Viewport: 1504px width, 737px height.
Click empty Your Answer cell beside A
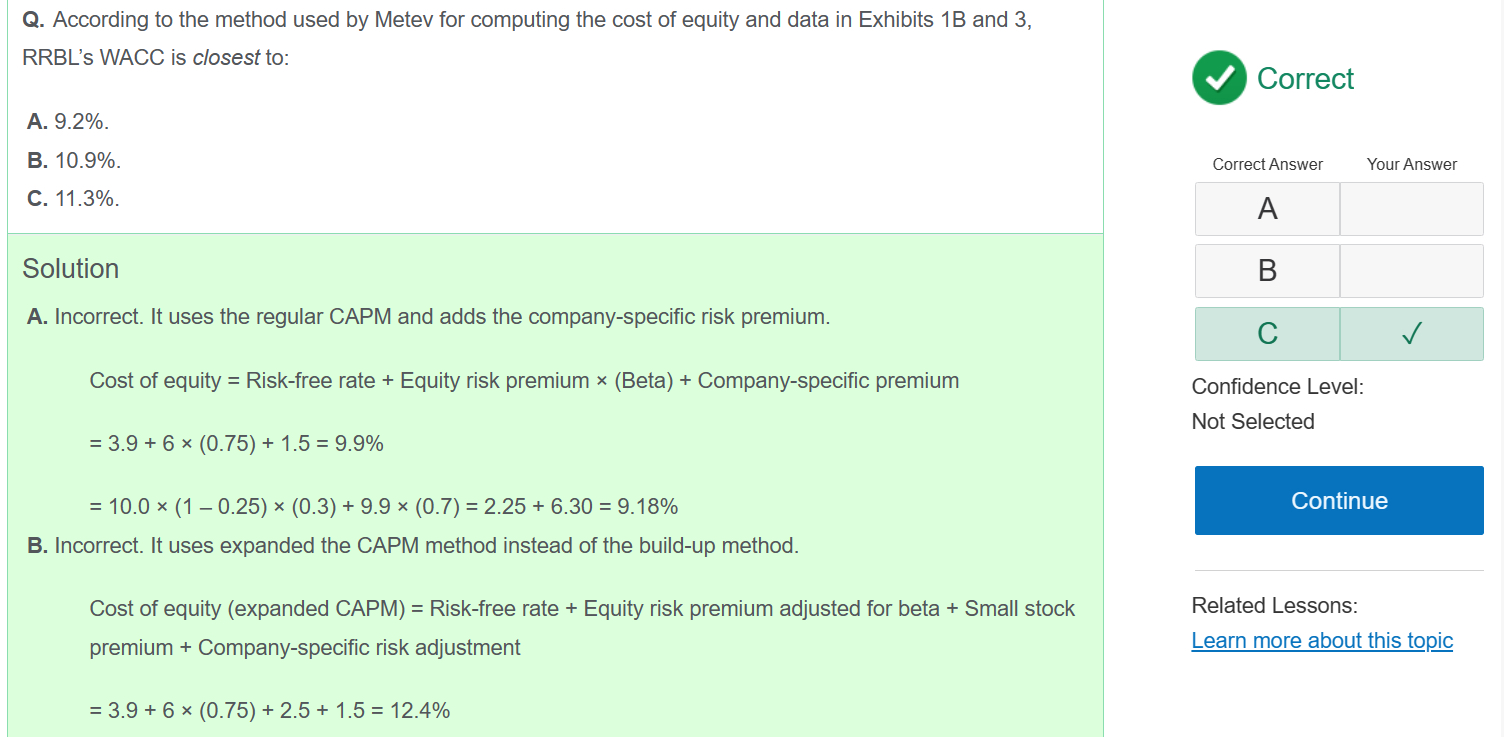pos(1411,209)
